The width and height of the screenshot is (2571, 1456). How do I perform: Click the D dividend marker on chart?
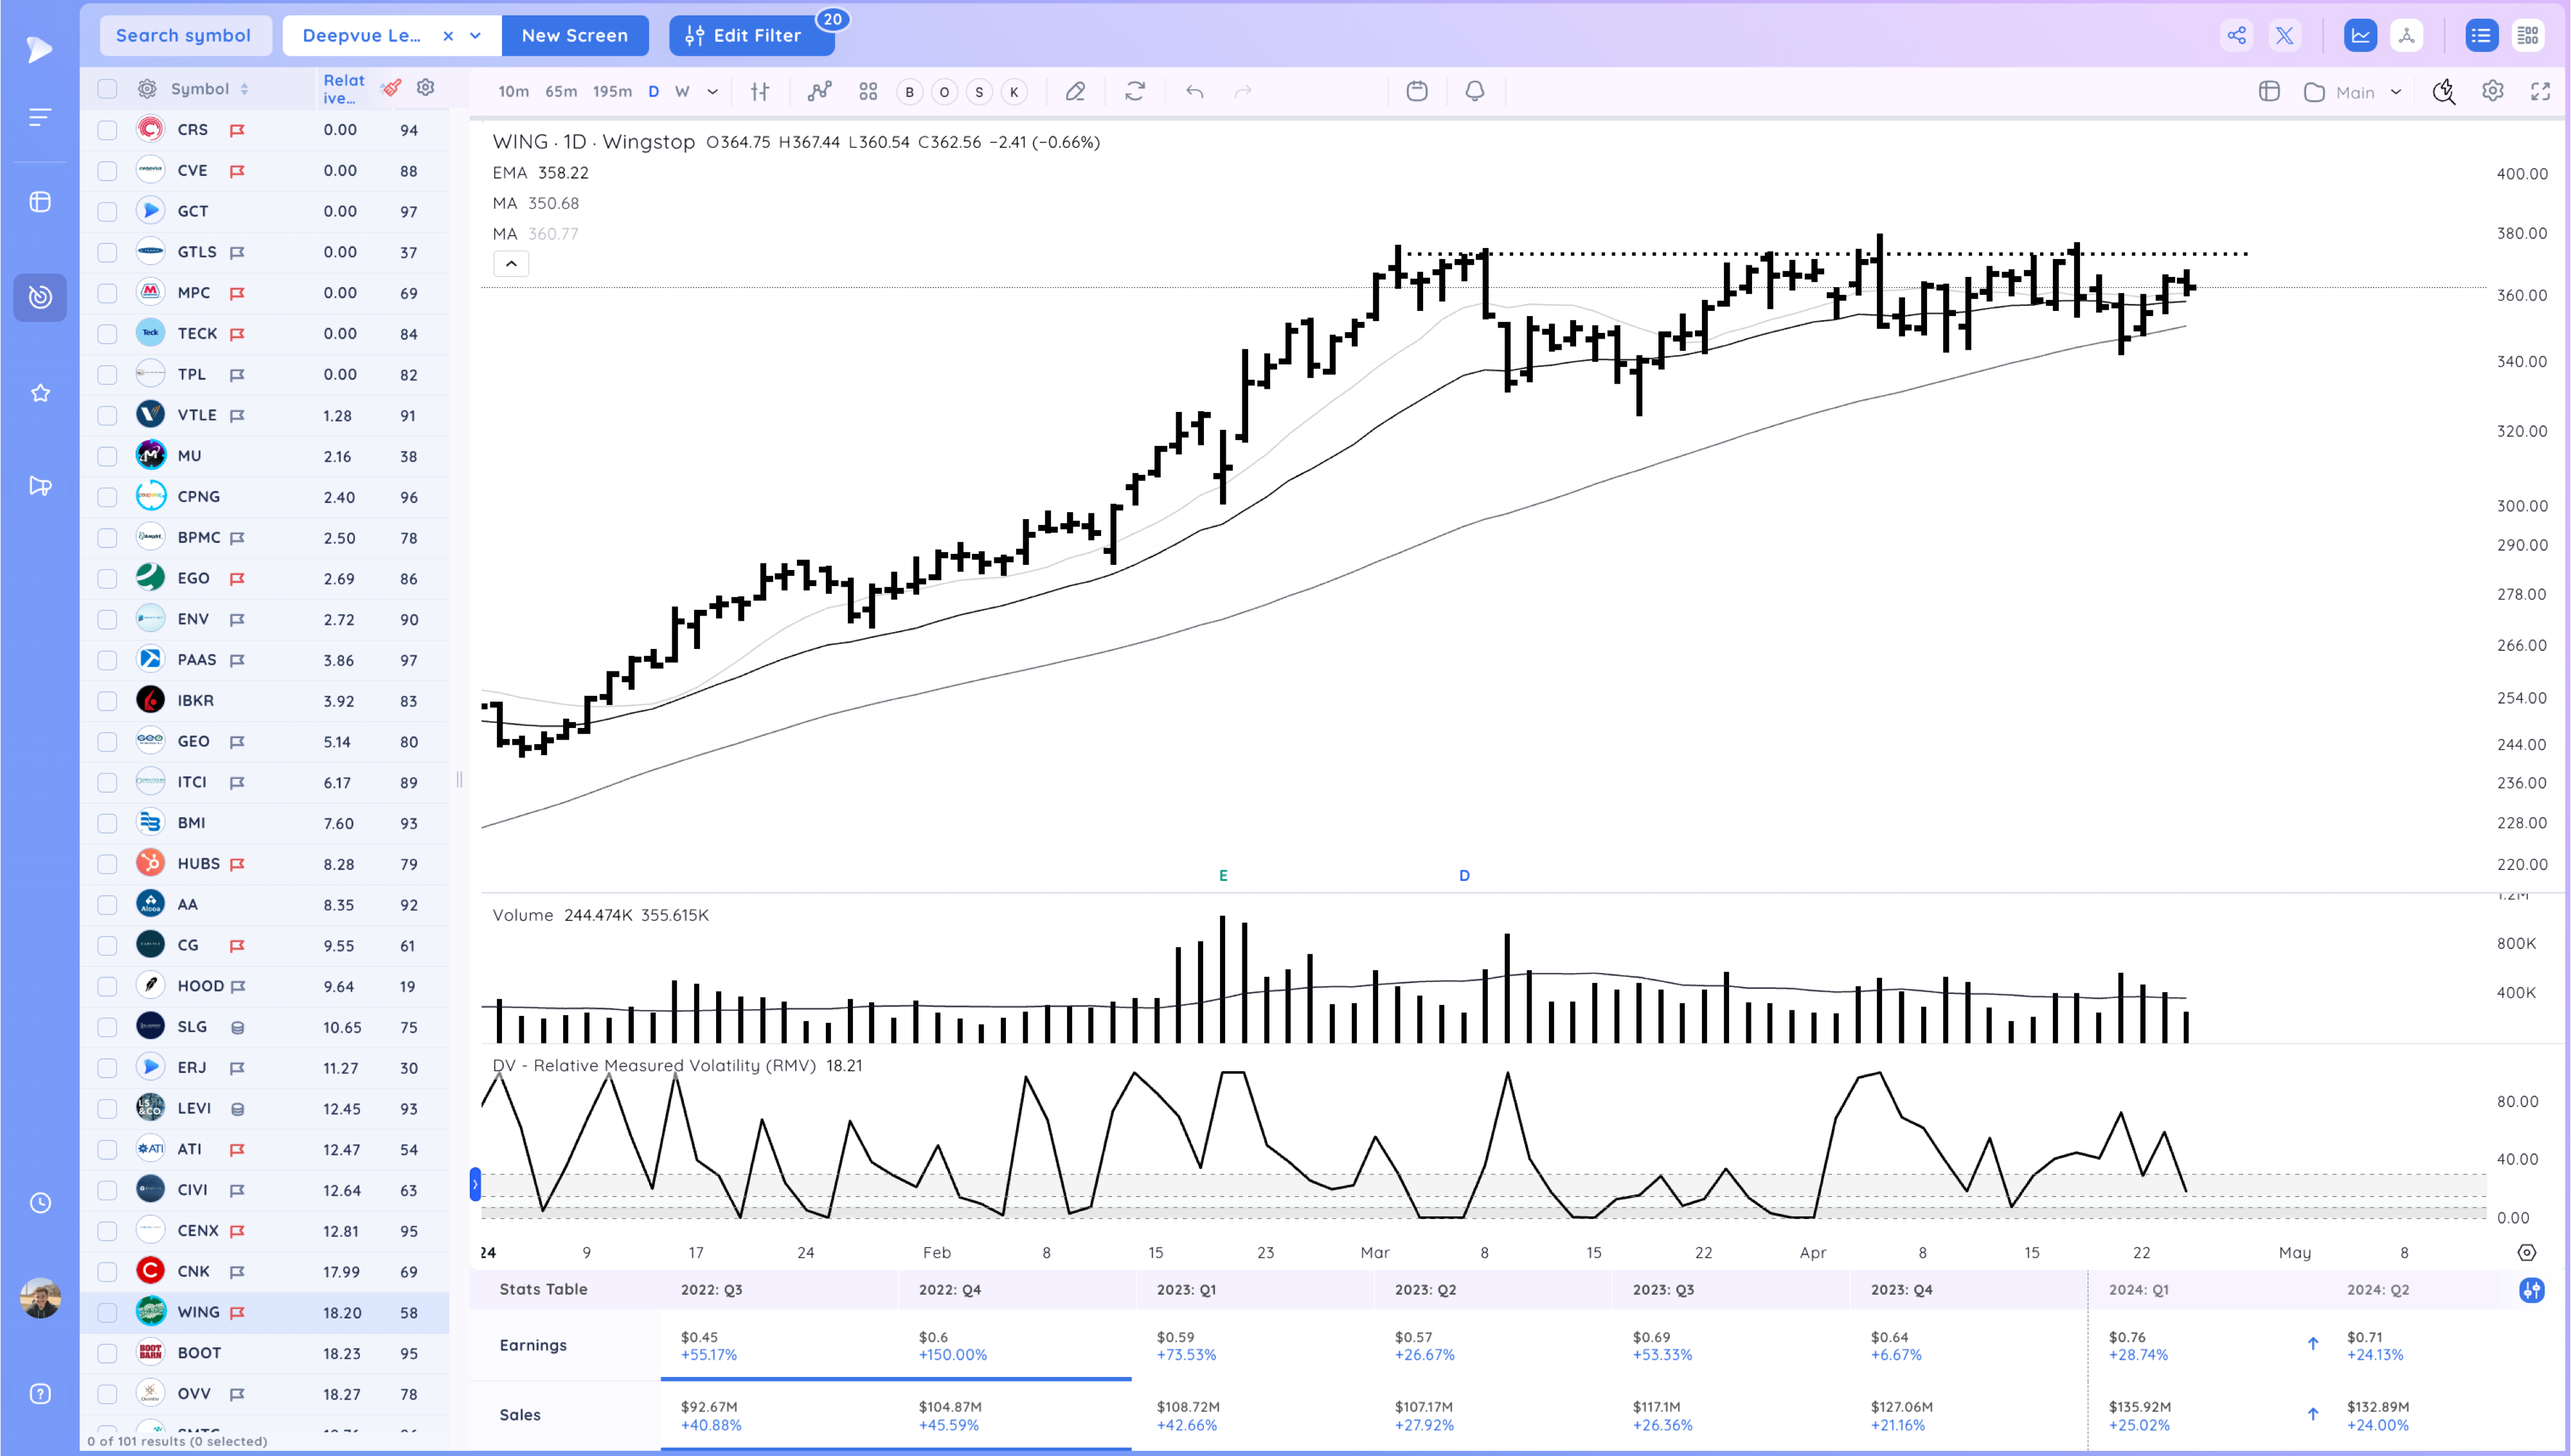pyautogui.click(x=1464, y=876)
